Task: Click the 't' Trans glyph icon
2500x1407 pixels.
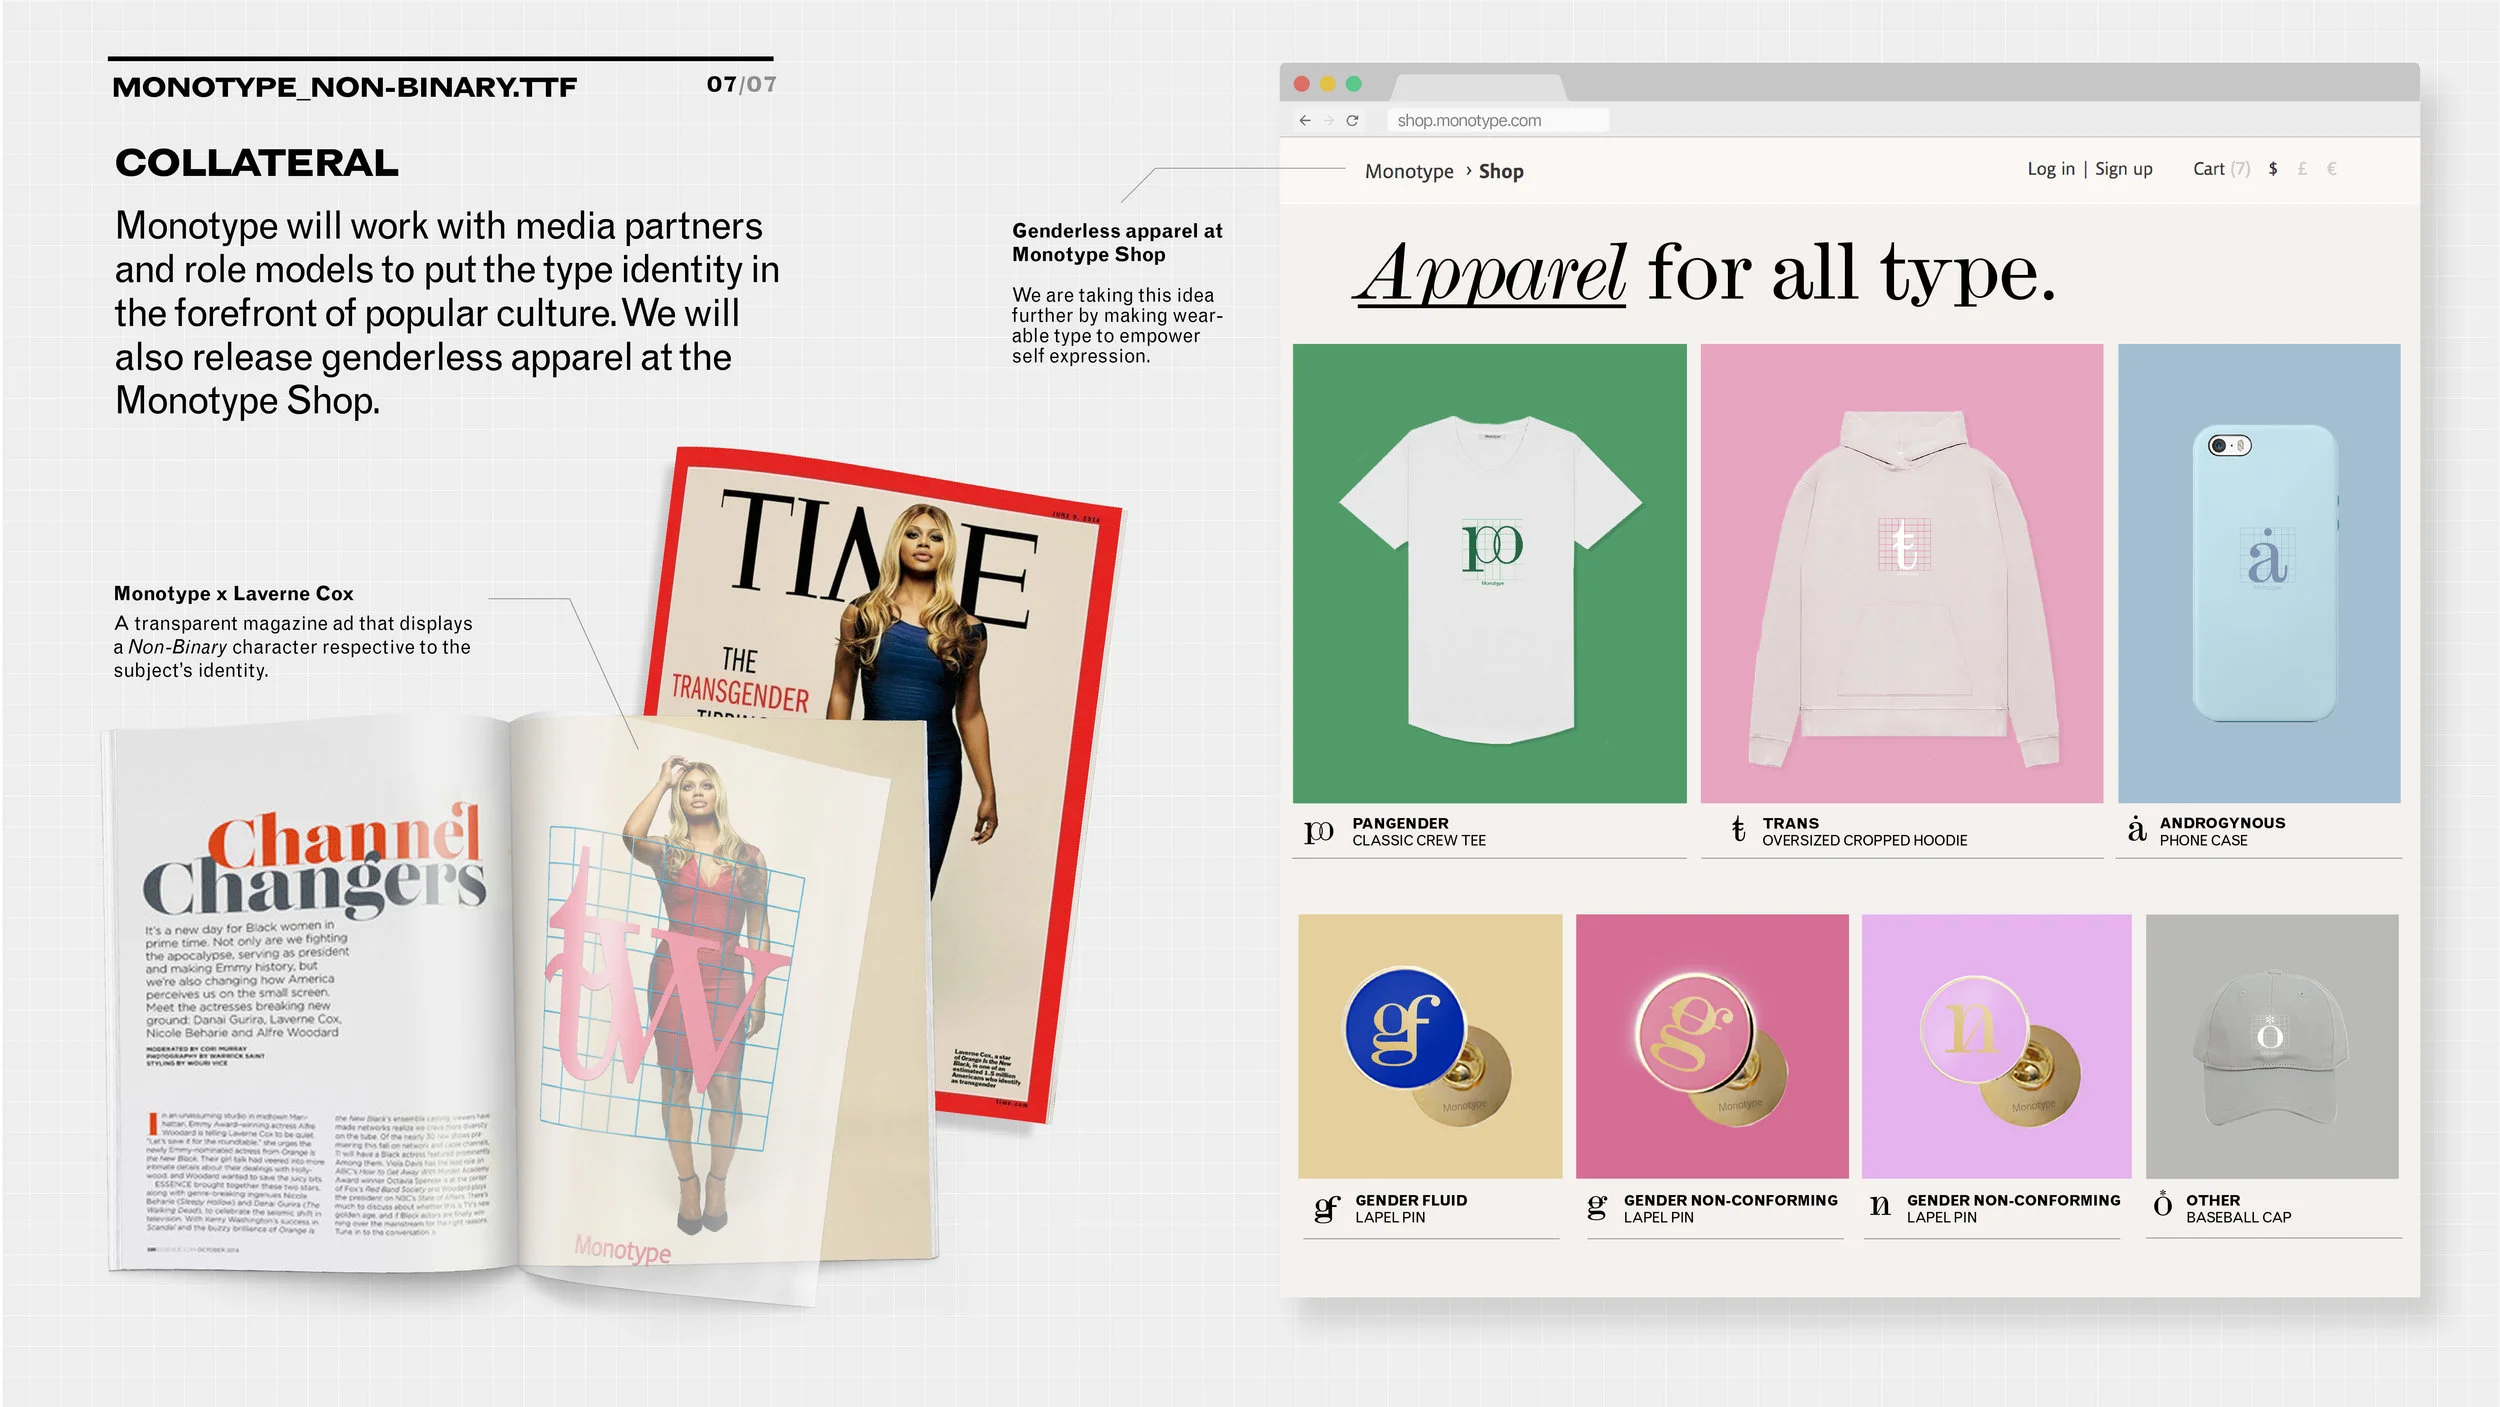Action: [1738, 829]
